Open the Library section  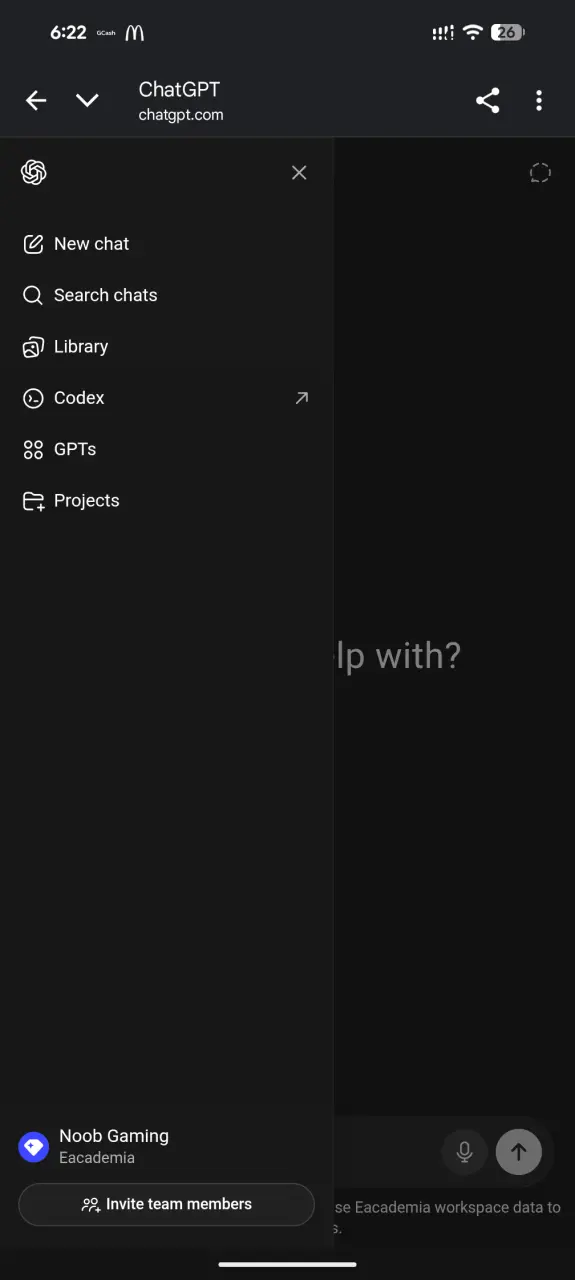click(166, 347)
